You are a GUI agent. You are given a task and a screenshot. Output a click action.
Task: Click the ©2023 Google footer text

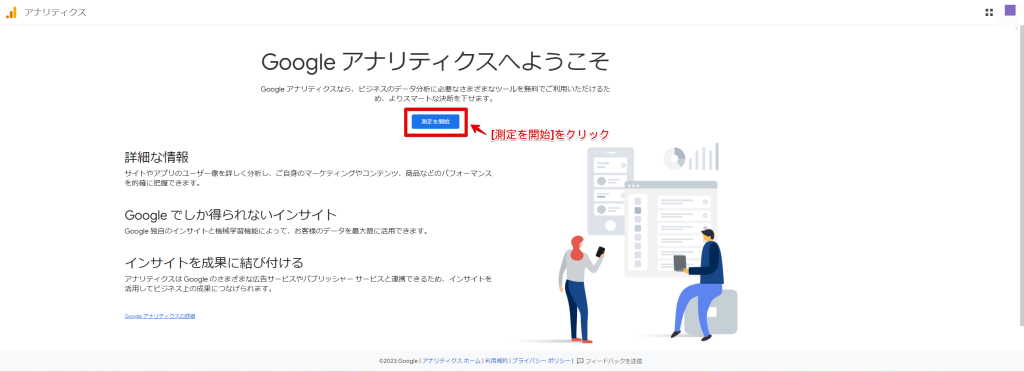[x=398, y=361]
